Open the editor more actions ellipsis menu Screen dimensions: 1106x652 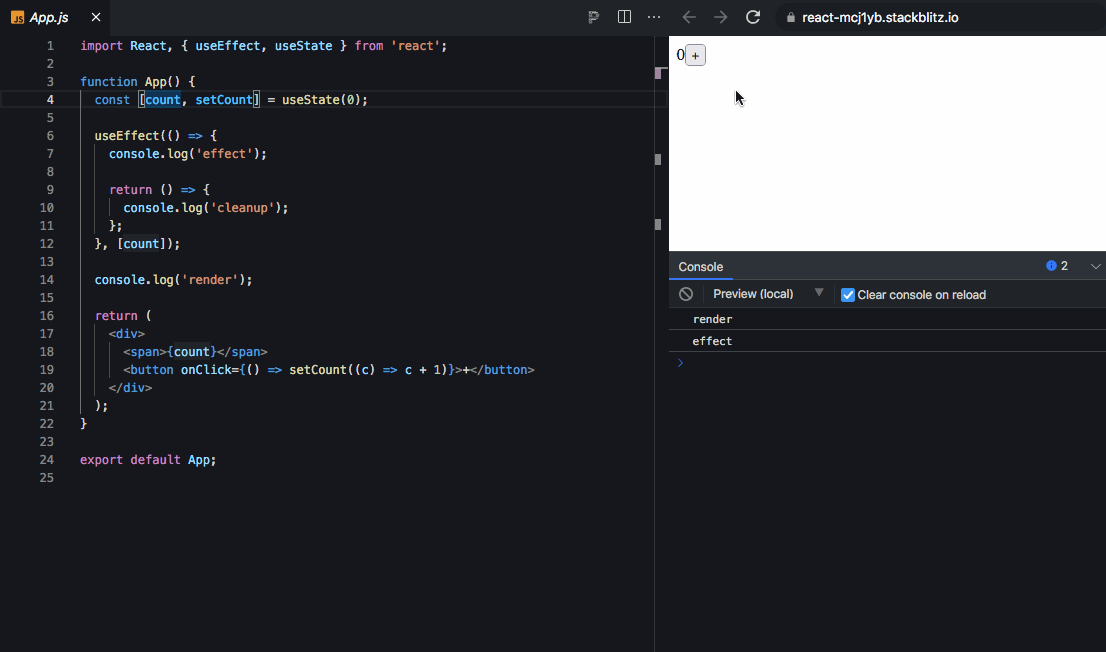pos(654,17)
